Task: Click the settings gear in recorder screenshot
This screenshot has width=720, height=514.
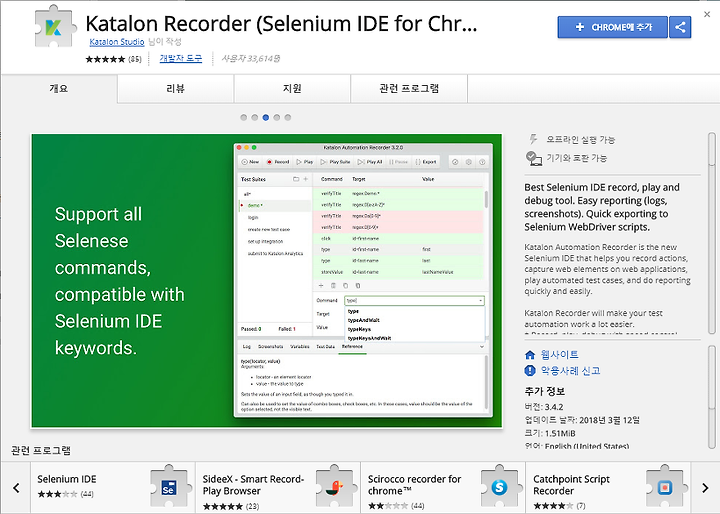Action: [469, 162]
